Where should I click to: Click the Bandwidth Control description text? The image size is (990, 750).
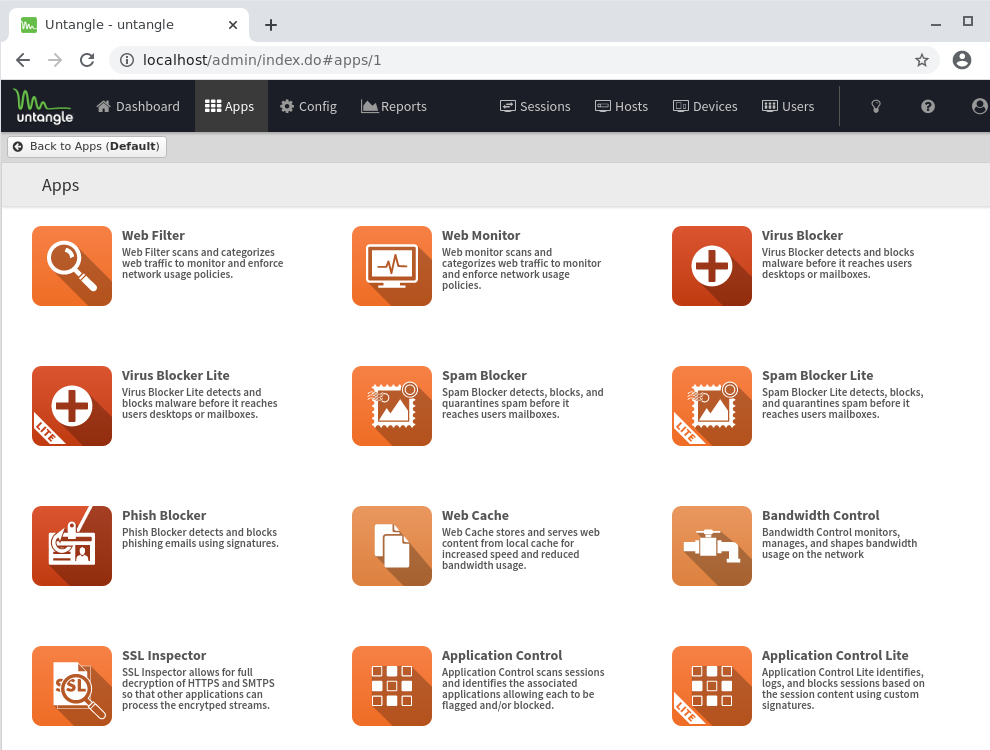pos(840,544)
